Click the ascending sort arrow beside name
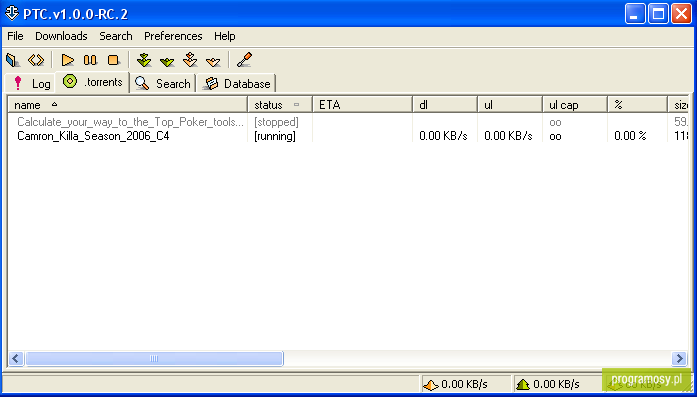The width and height of the screenshot is (697, 397). click(x=54, y=104)
